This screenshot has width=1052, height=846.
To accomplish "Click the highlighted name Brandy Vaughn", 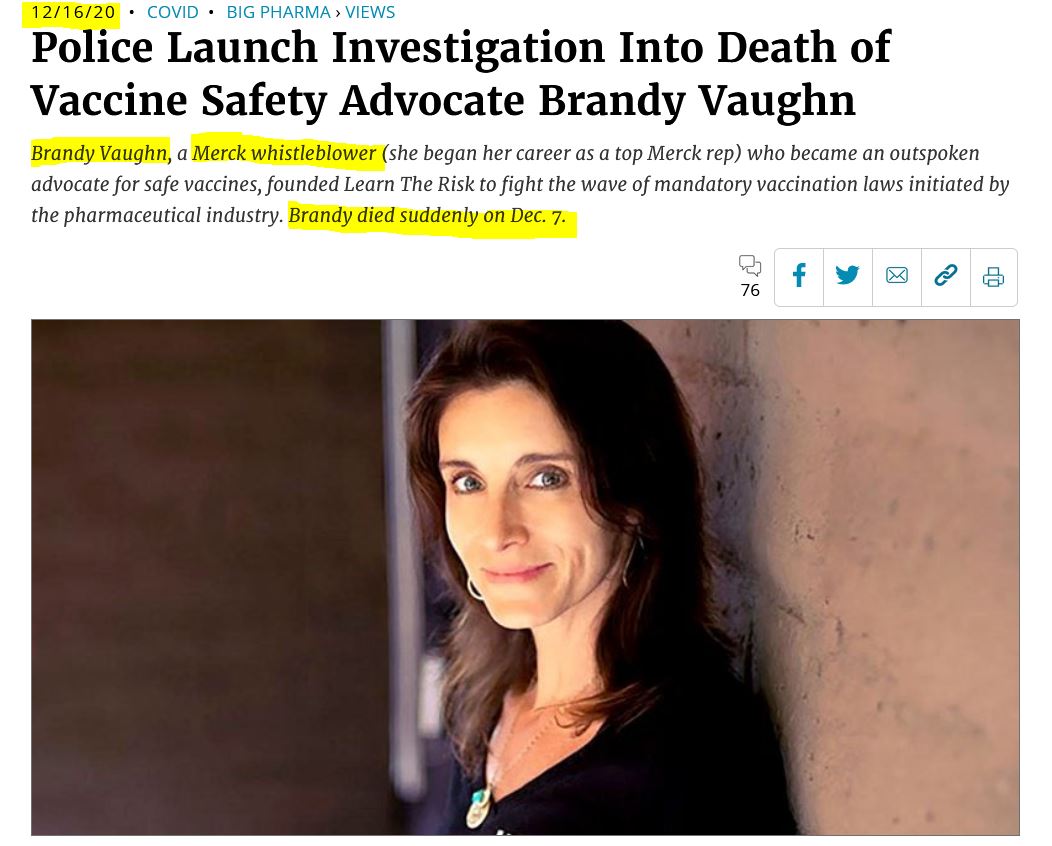I will pyautogui.click(x=99, y=153).
